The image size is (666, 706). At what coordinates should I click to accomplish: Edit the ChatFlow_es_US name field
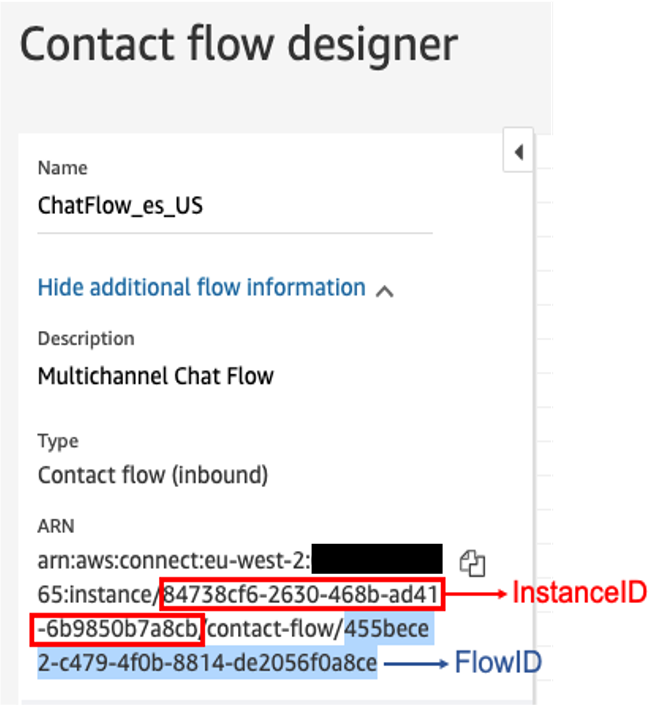click(x=235, y=207)
